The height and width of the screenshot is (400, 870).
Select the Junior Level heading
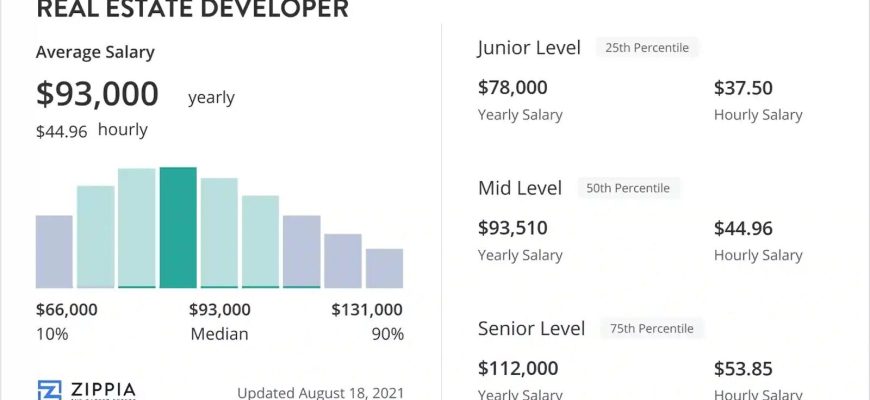pos(529,48)
